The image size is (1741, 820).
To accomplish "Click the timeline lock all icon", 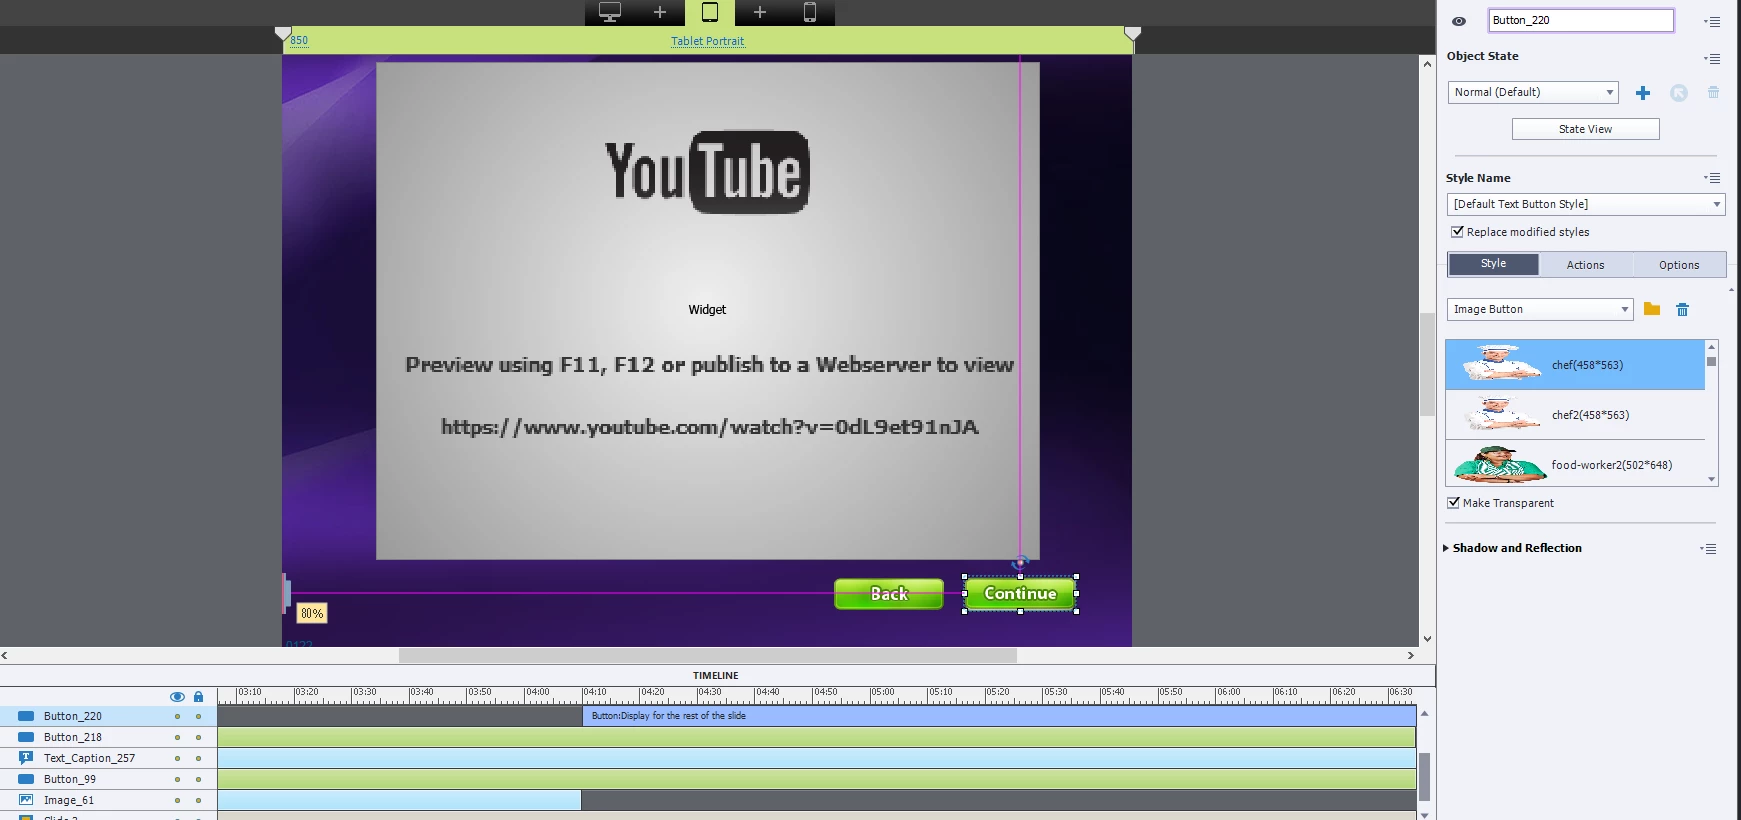I will coord(198,697).
